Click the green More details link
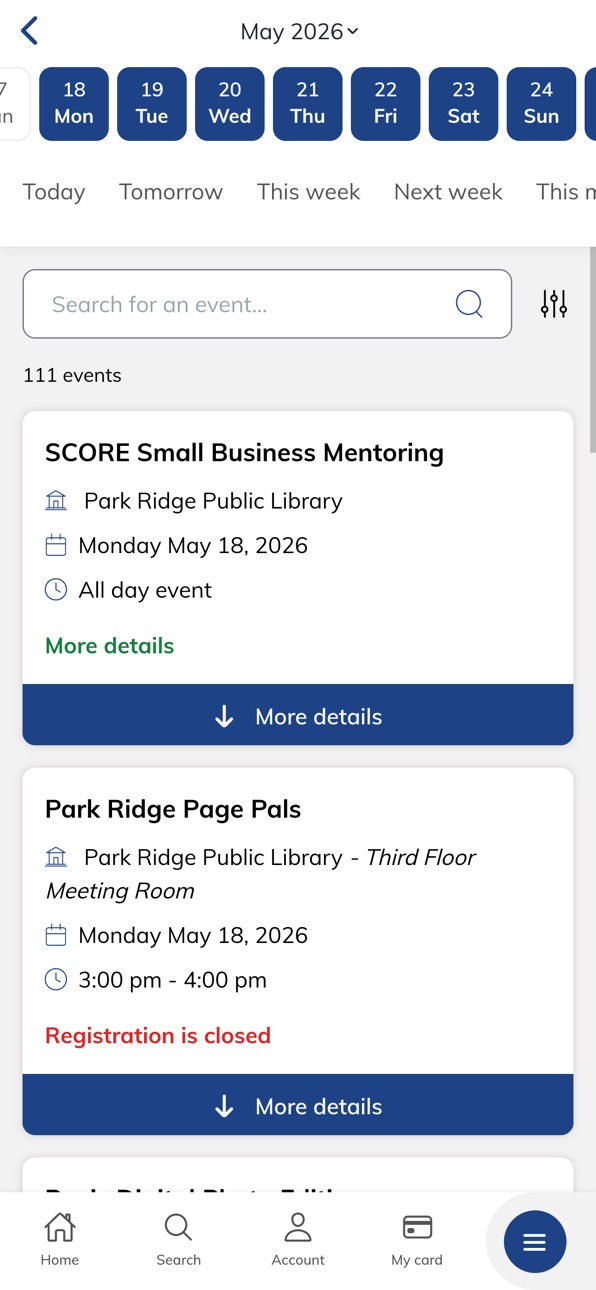The height and width of the screenshot is (1290, 596). coord(110,646)
